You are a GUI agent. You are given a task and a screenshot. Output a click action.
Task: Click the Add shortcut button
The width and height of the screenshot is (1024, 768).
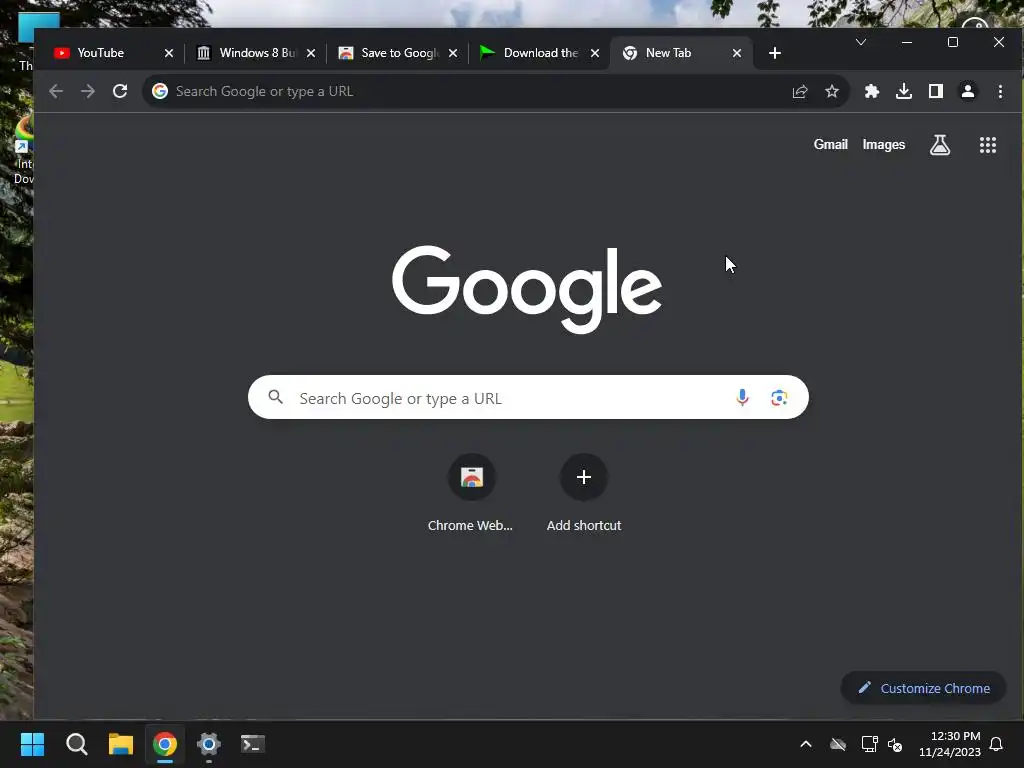[584, 494]
